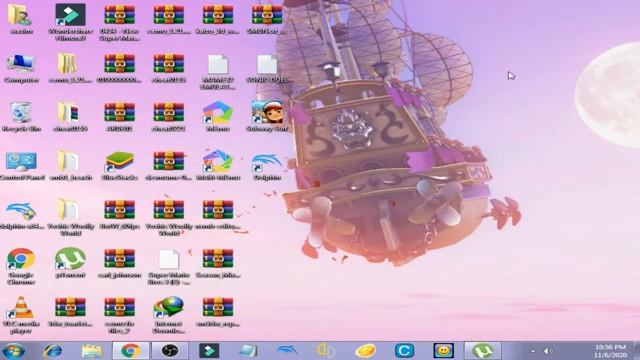Open the Control Panel desktop icon
The height and width of the screenshot is (360, 640).
21,166
